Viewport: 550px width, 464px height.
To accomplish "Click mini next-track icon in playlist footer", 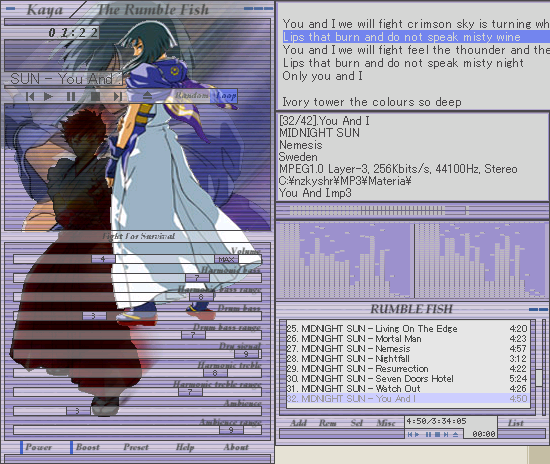I will pos(446,435).
